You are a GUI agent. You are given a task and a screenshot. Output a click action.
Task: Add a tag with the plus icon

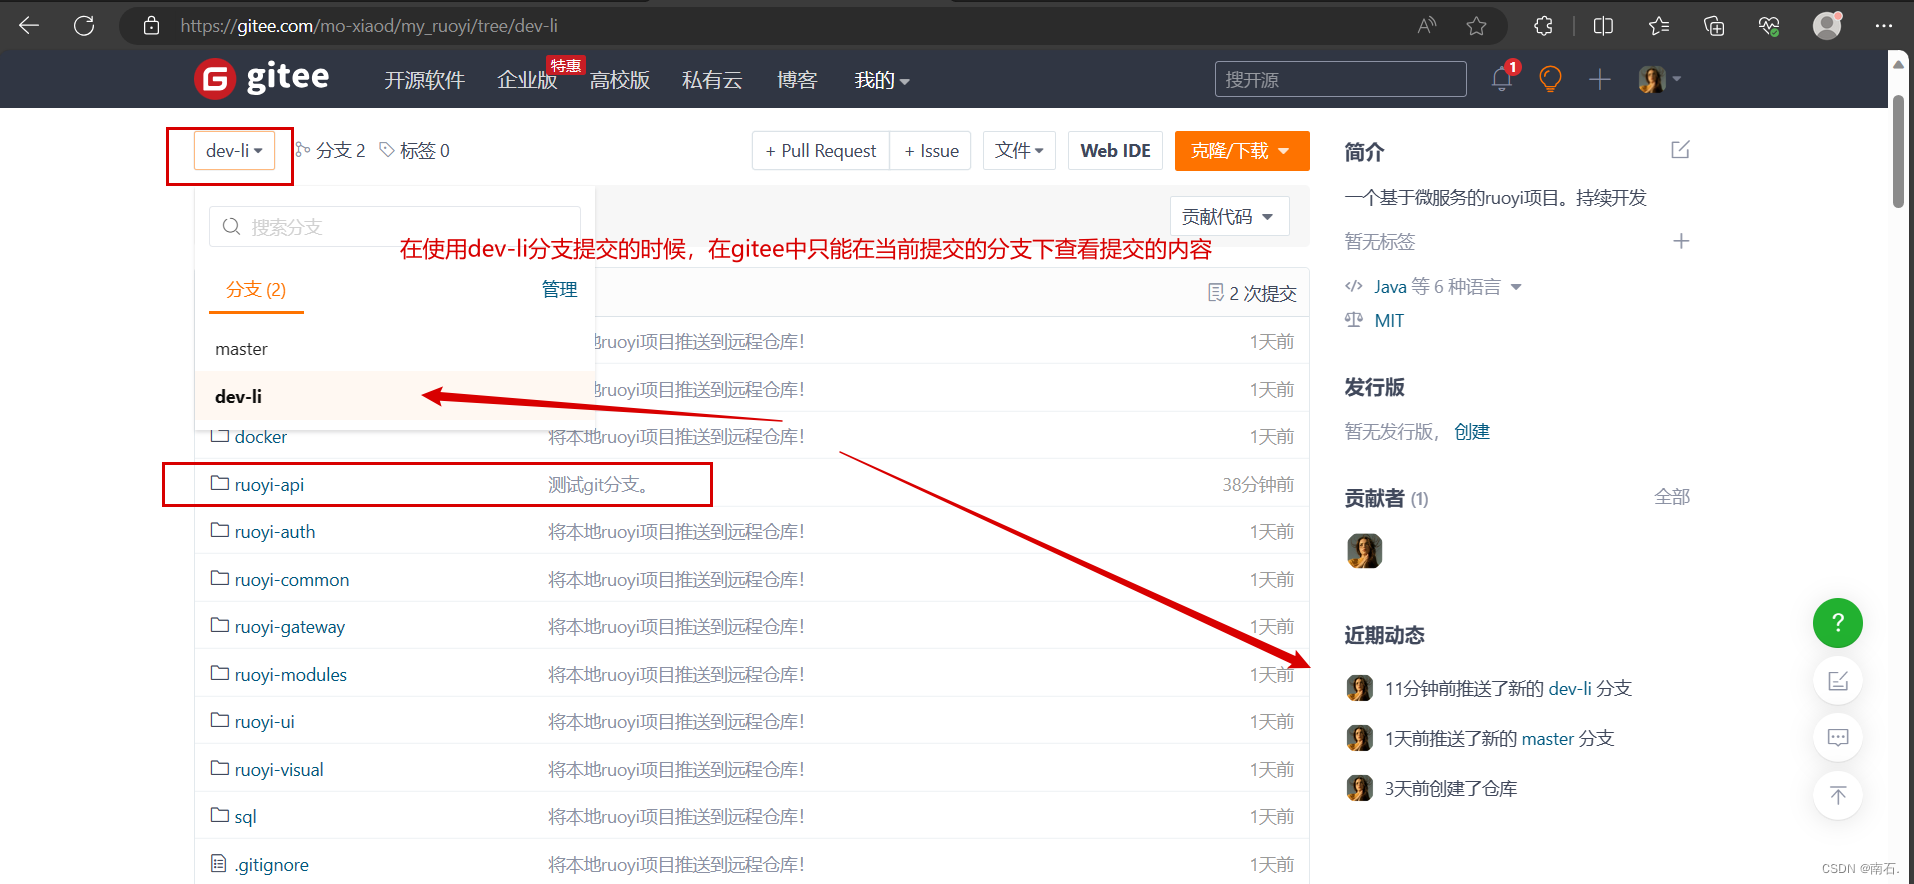click(x=1681, y=241)
